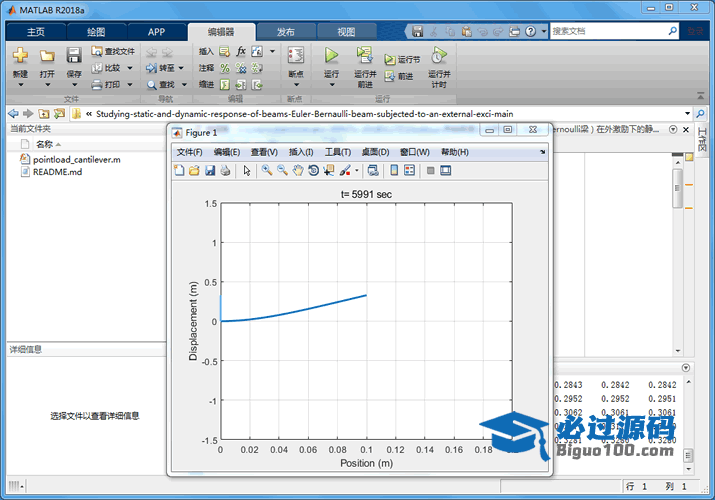Click the back arrow in the folder toolbar
The width and height of the screenshot is (715, 500).
14,113
